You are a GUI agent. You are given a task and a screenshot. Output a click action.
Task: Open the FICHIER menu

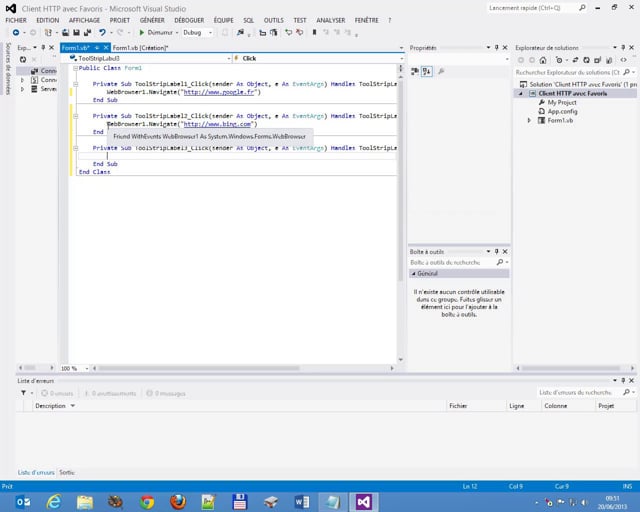point(16,20)
